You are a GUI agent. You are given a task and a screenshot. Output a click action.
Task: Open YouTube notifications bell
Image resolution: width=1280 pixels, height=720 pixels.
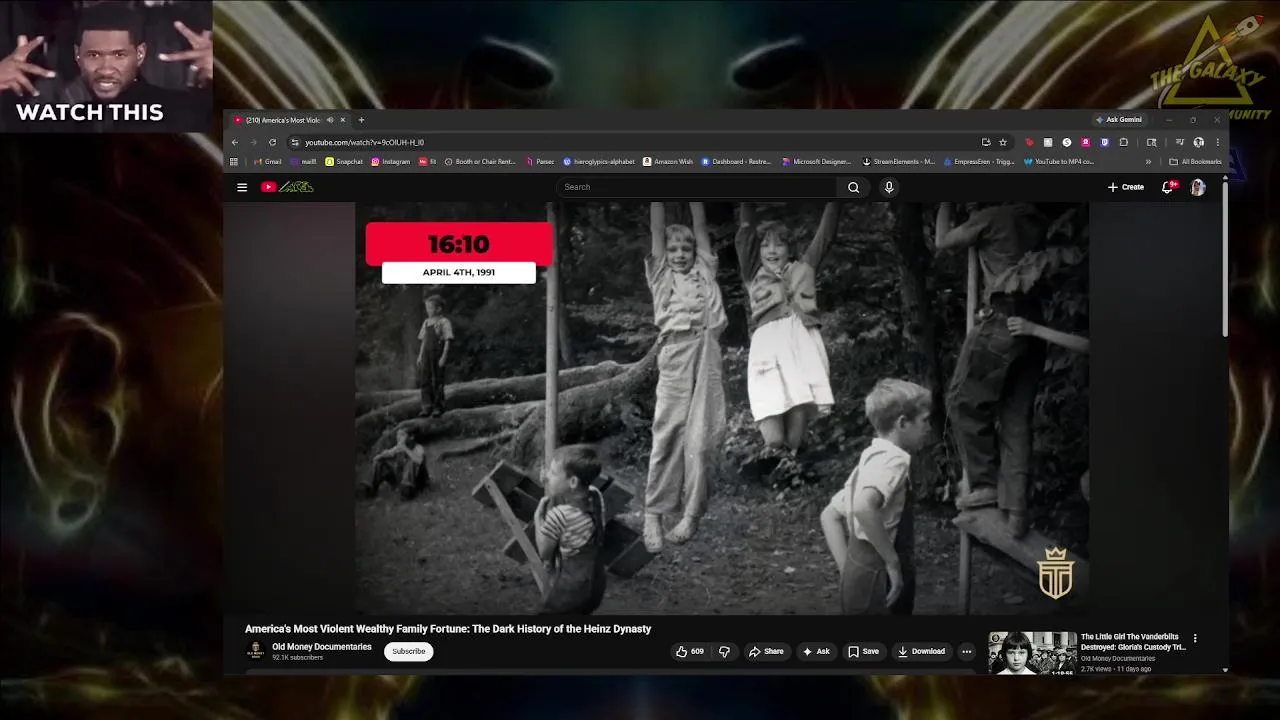(1167, 187)
